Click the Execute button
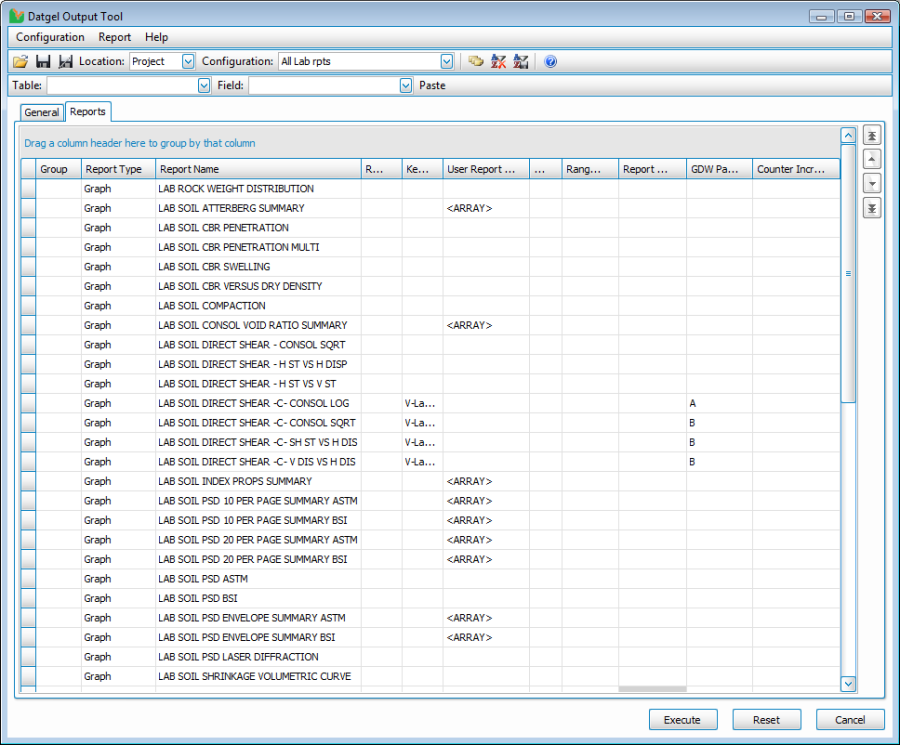 click(x=682, y=720)
